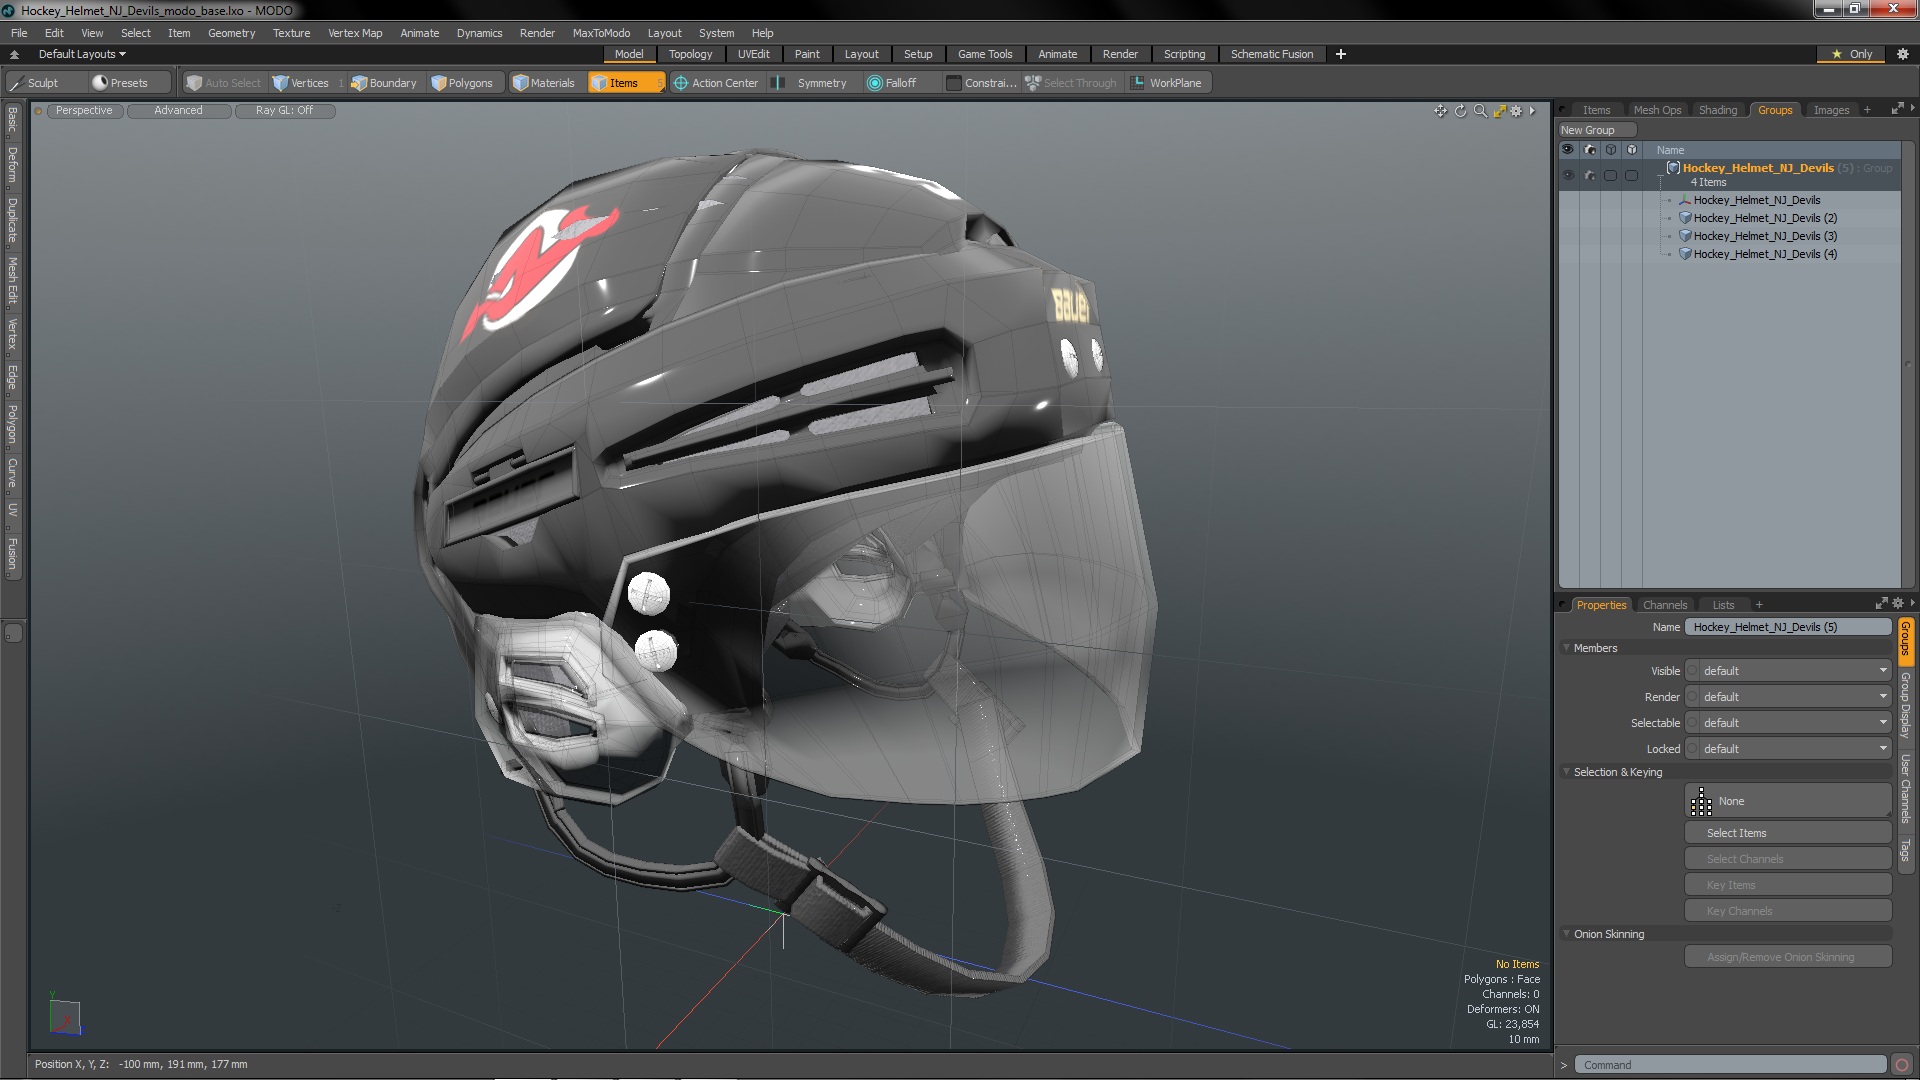The image size is (1920, 1080).
Task: Open the Geometry menu
Action: point(231,33)
